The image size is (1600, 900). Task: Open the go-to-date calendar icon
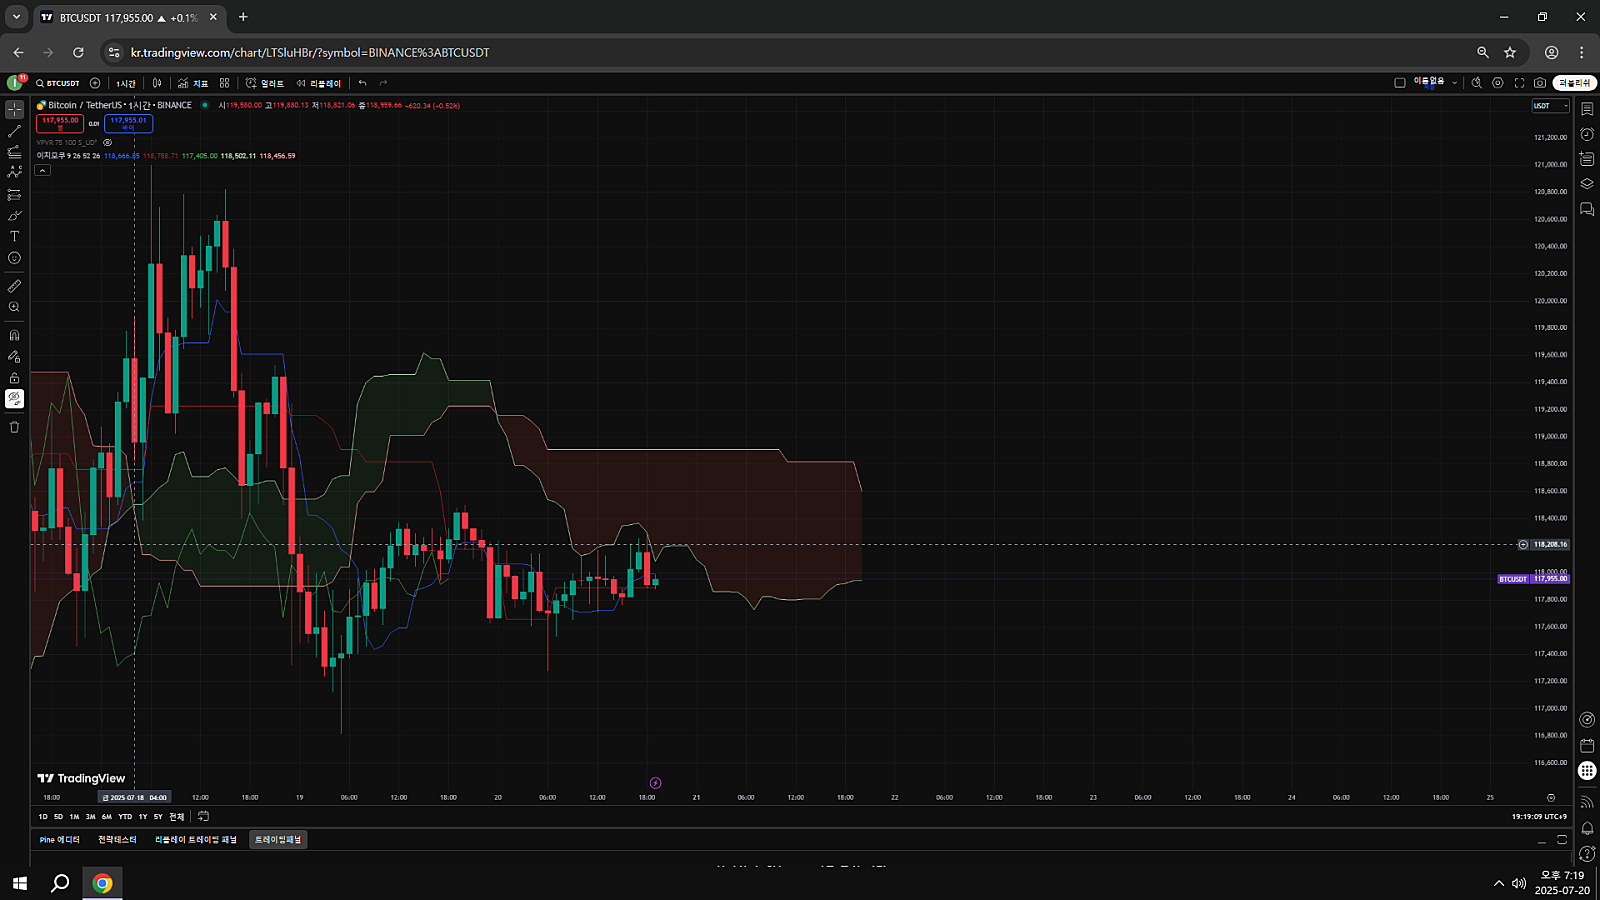203,817
